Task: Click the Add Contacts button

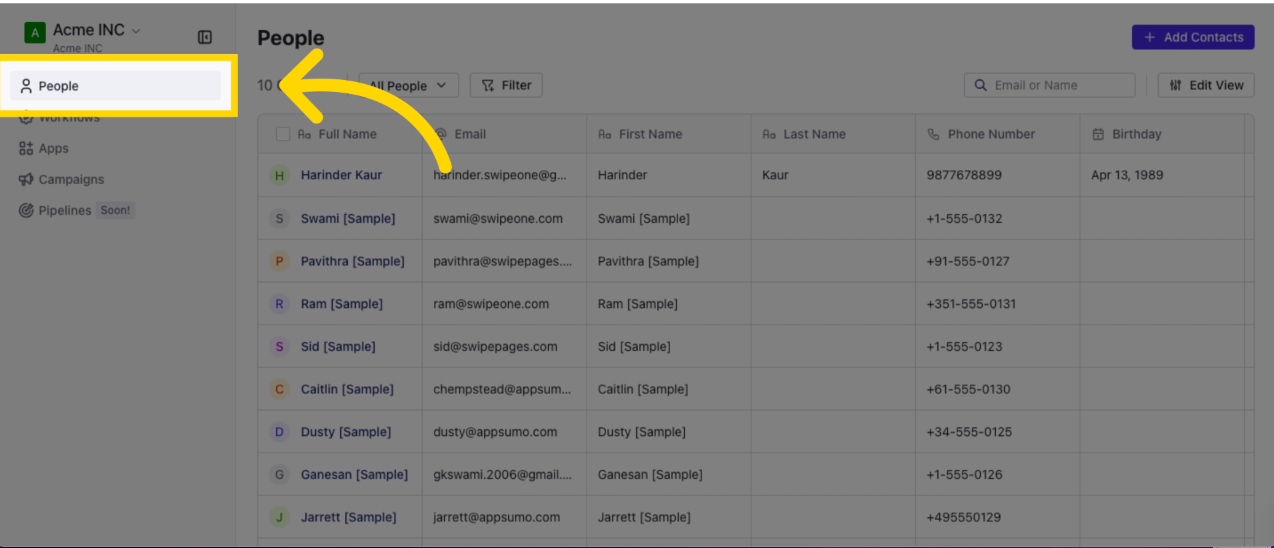Action: pyautogui.click(x=1193, y=37)
